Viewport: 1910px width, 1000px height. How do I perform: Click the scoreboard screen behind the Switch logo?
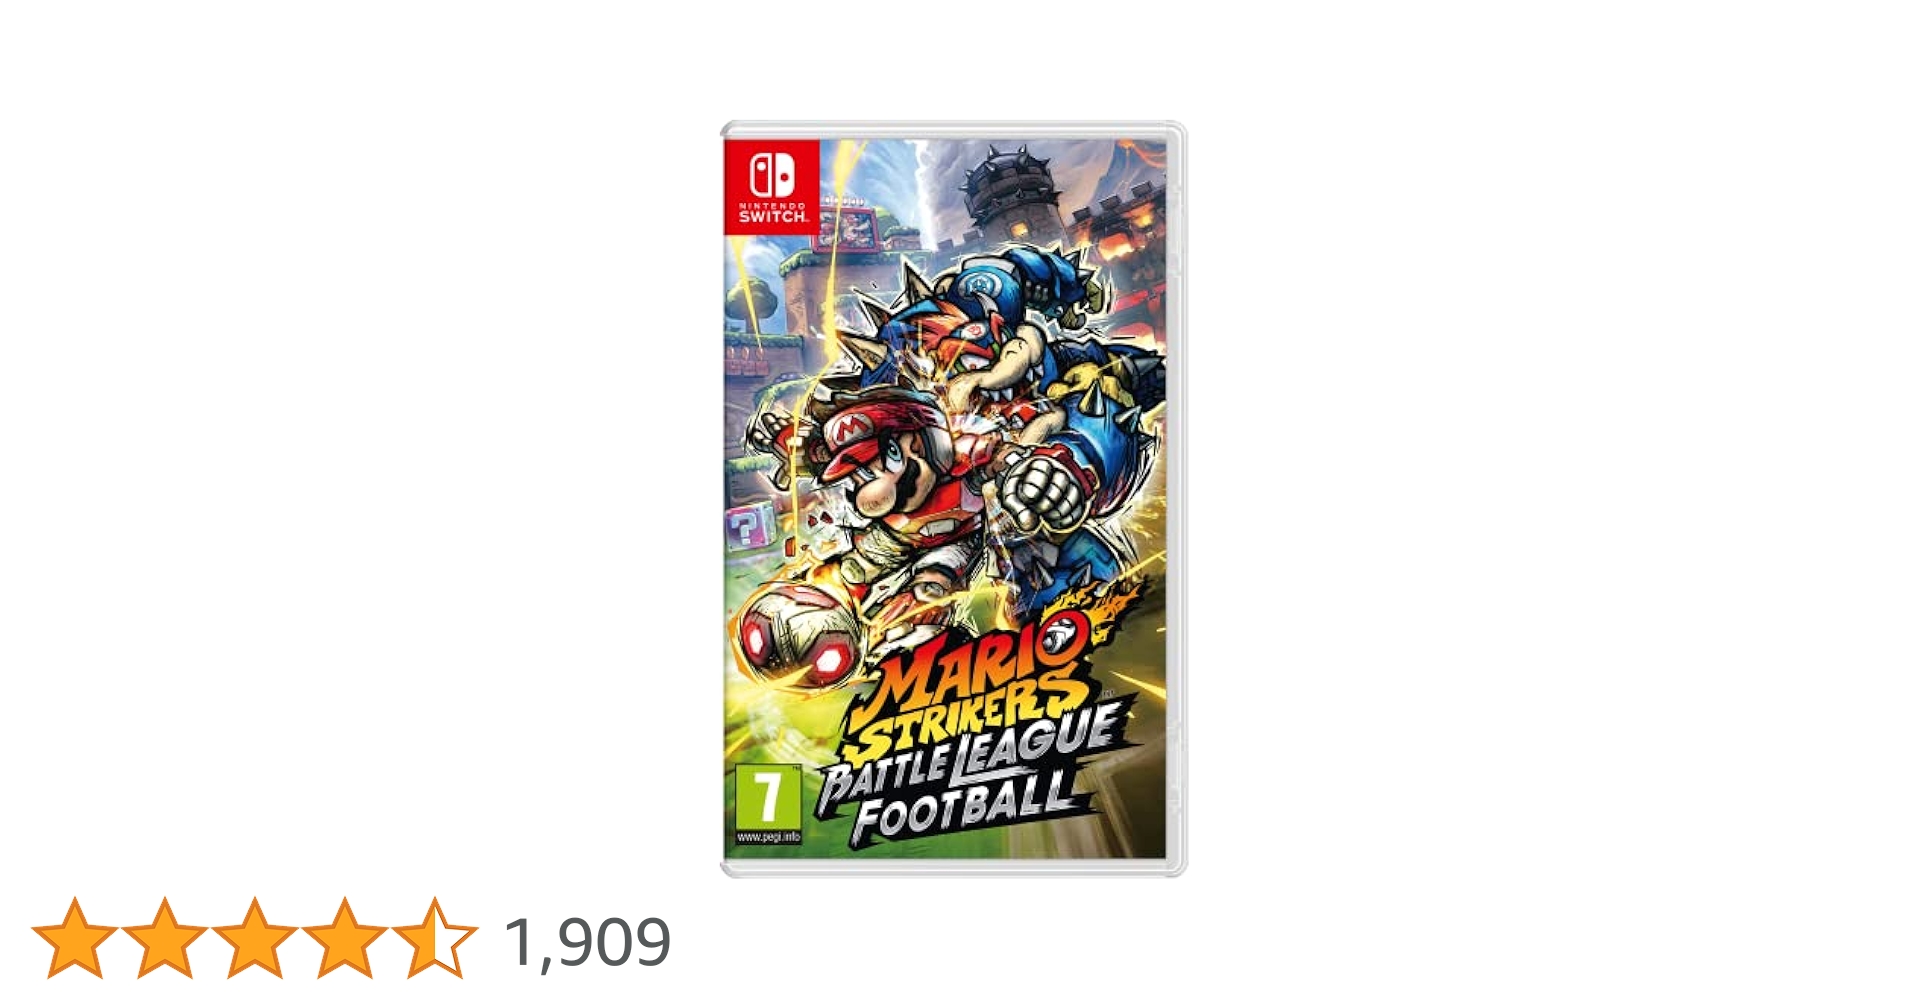[848, 228]
